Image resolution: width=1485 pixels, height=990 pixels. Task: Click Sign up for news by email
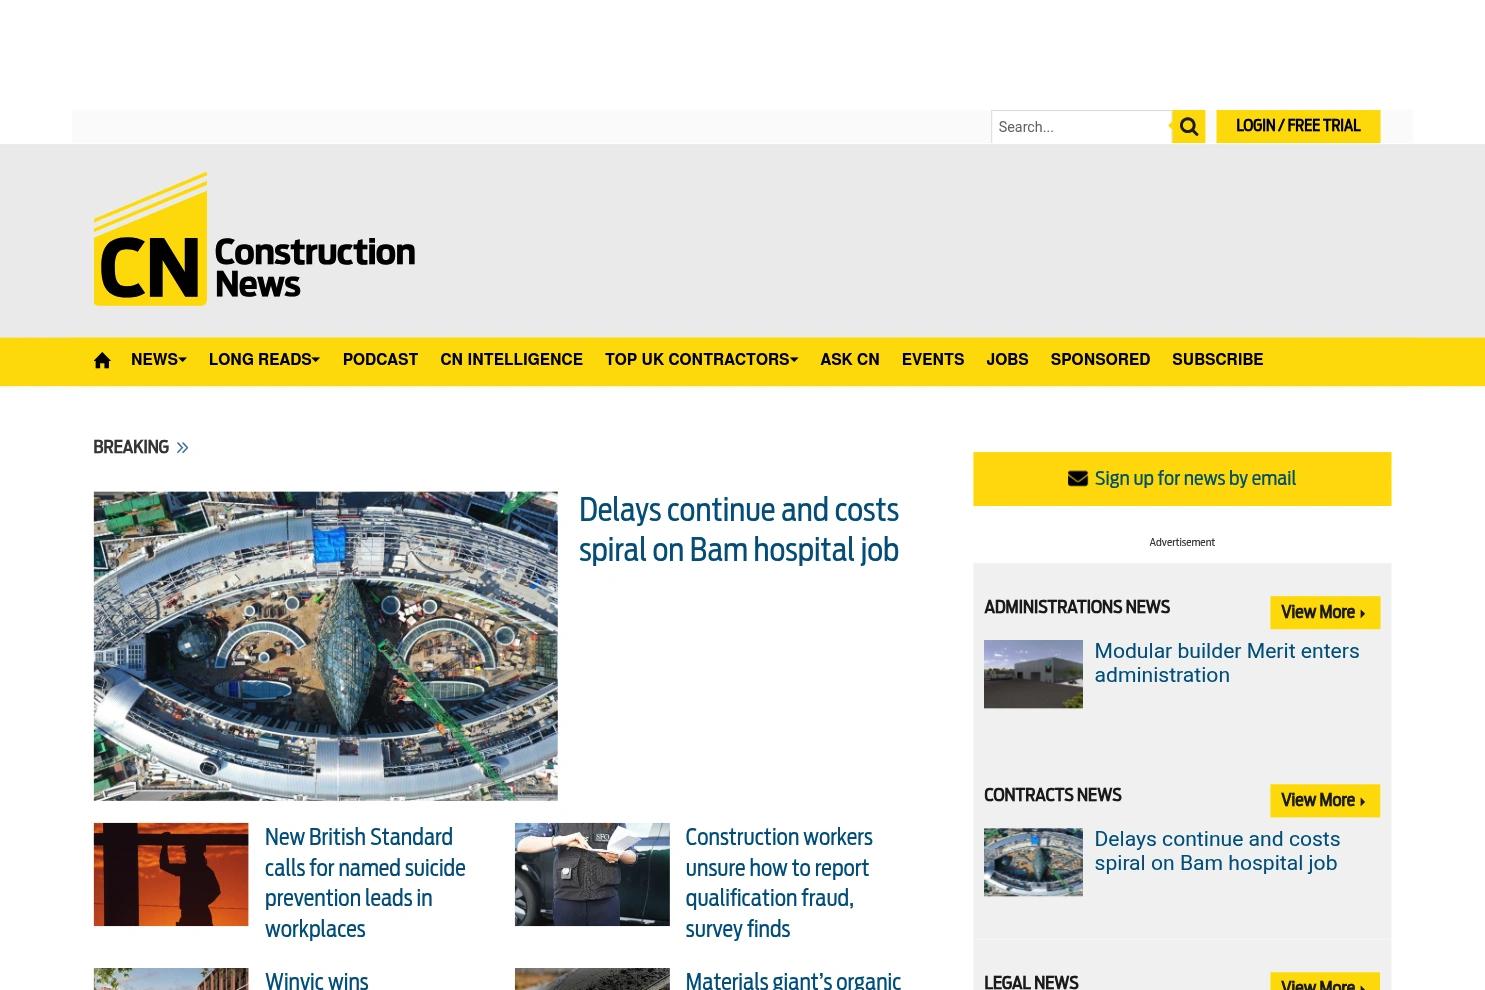[x=1182, y=479]
